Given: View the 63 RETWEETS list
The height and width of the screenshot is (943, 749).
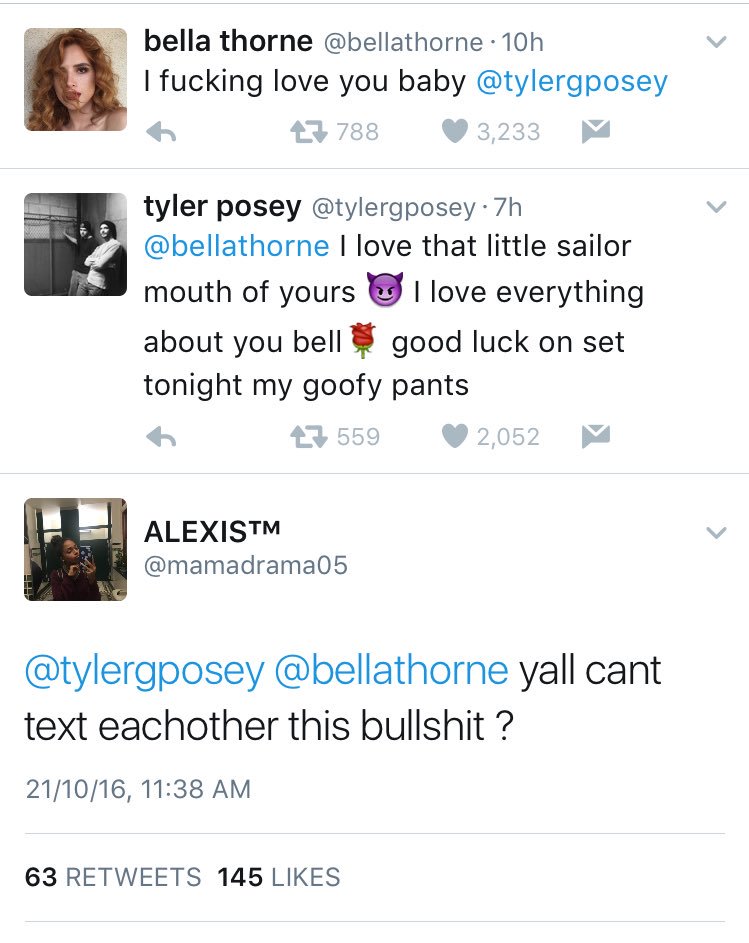Looking at the screenshot, I should click(113, 877).
